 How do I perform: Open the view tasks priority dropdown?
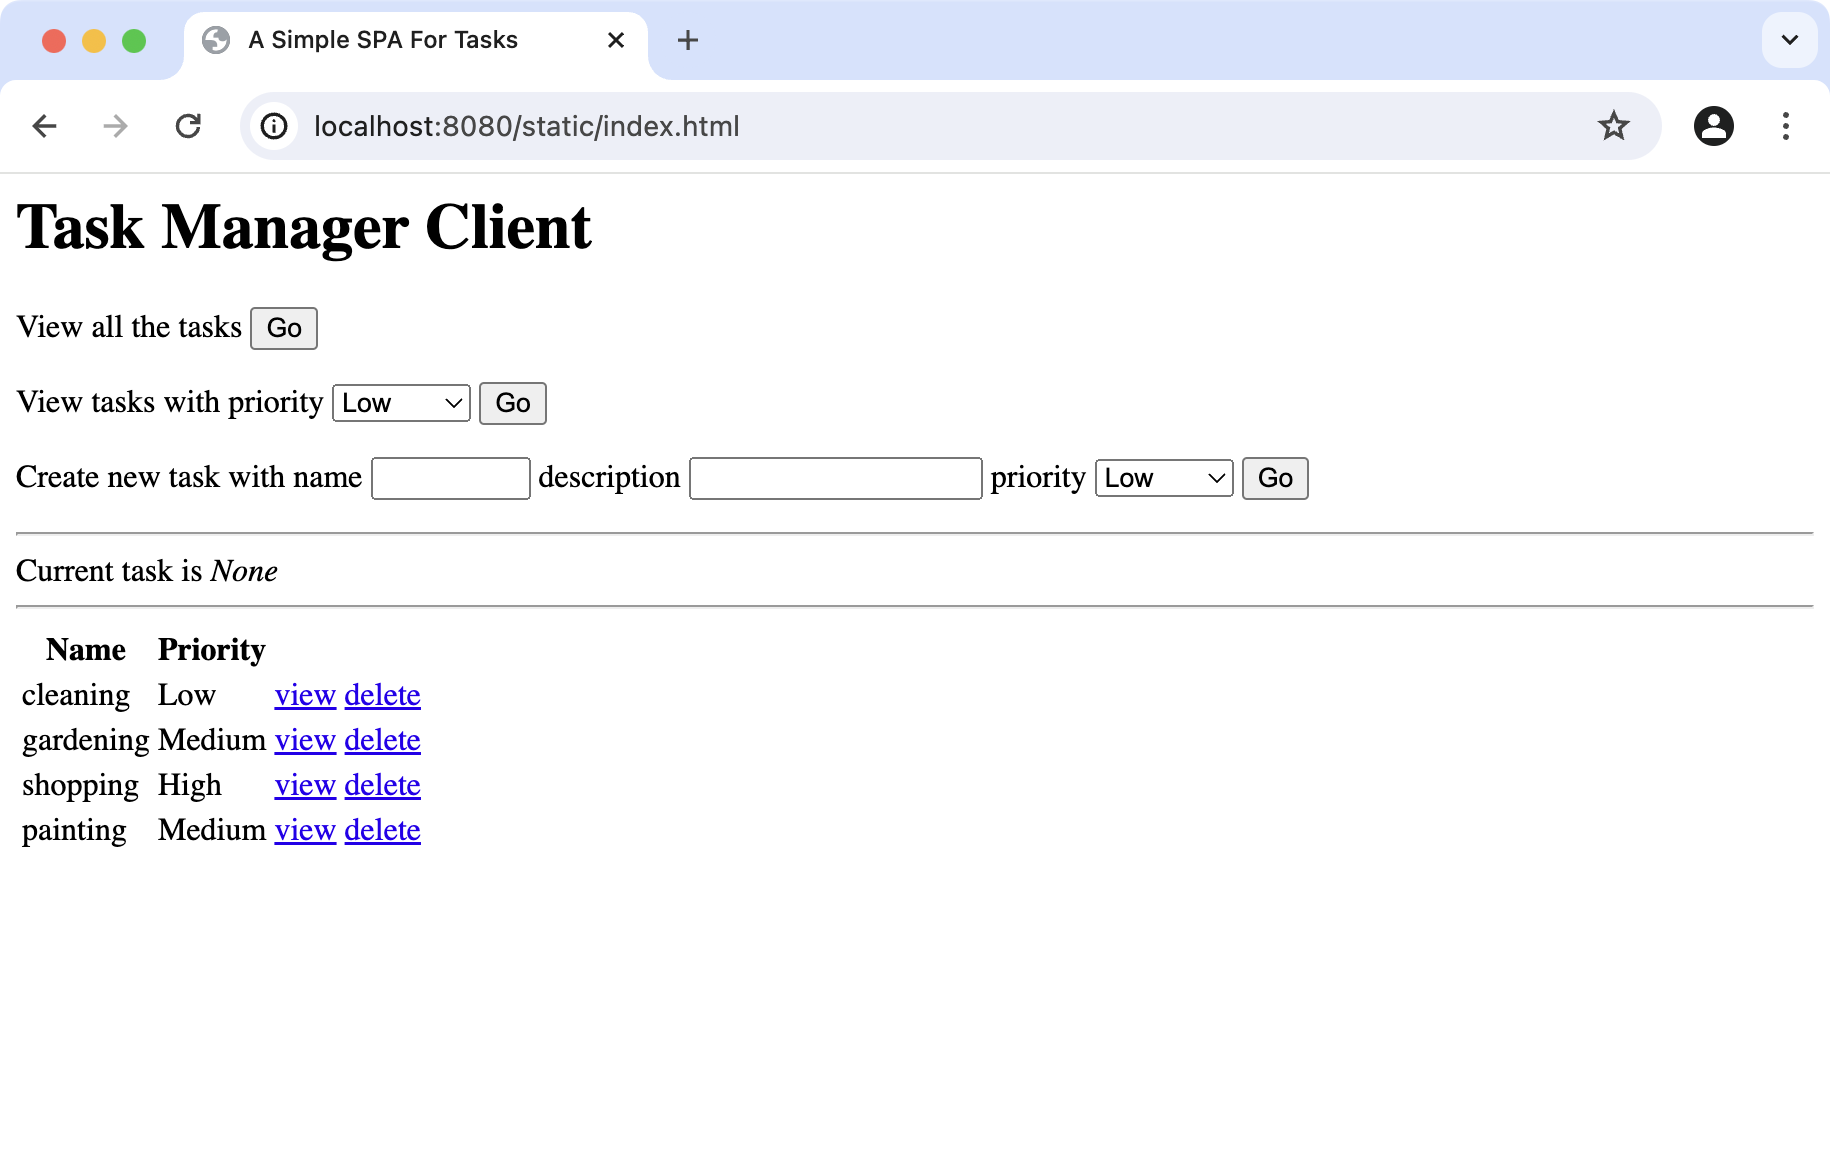click(x=401, y=403)
